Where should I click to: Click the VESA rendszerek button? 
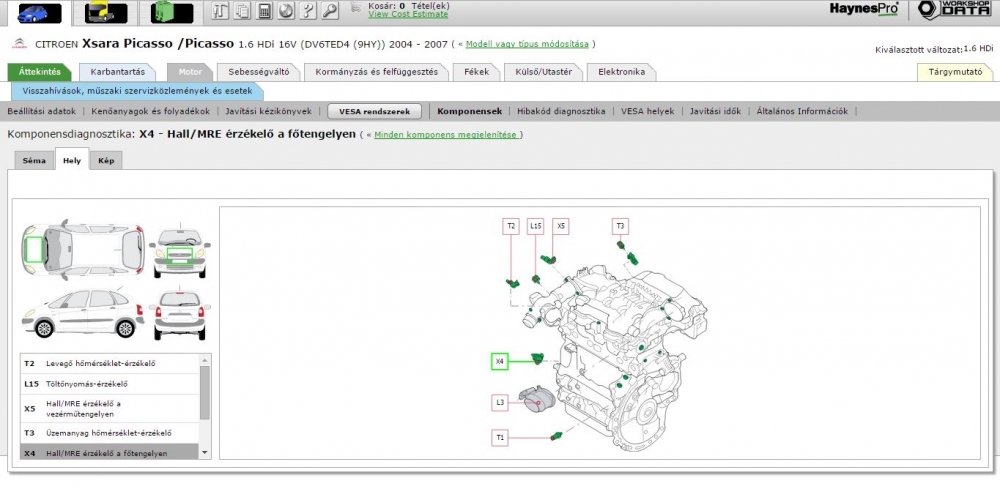(x=374, y=112)
